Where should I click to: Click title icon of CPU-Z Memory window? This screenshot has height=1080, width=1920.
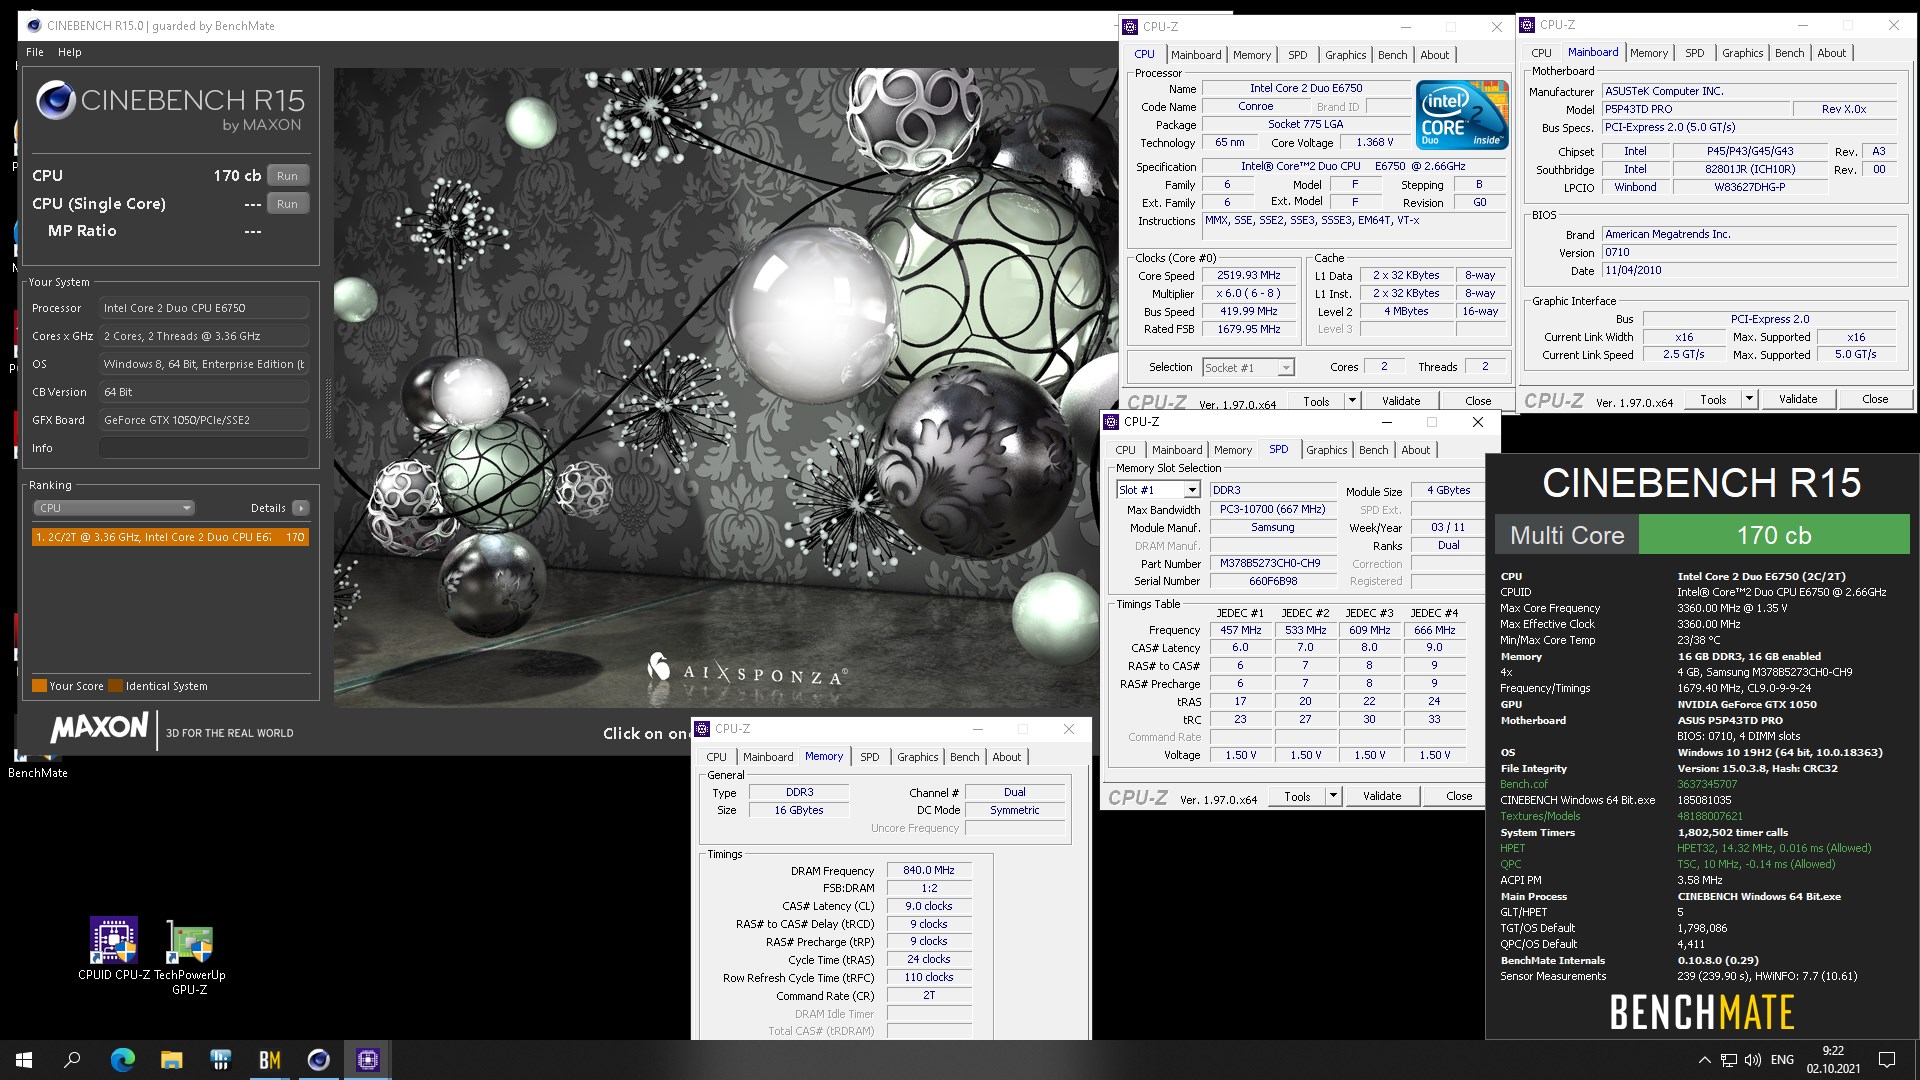[703, 729]
